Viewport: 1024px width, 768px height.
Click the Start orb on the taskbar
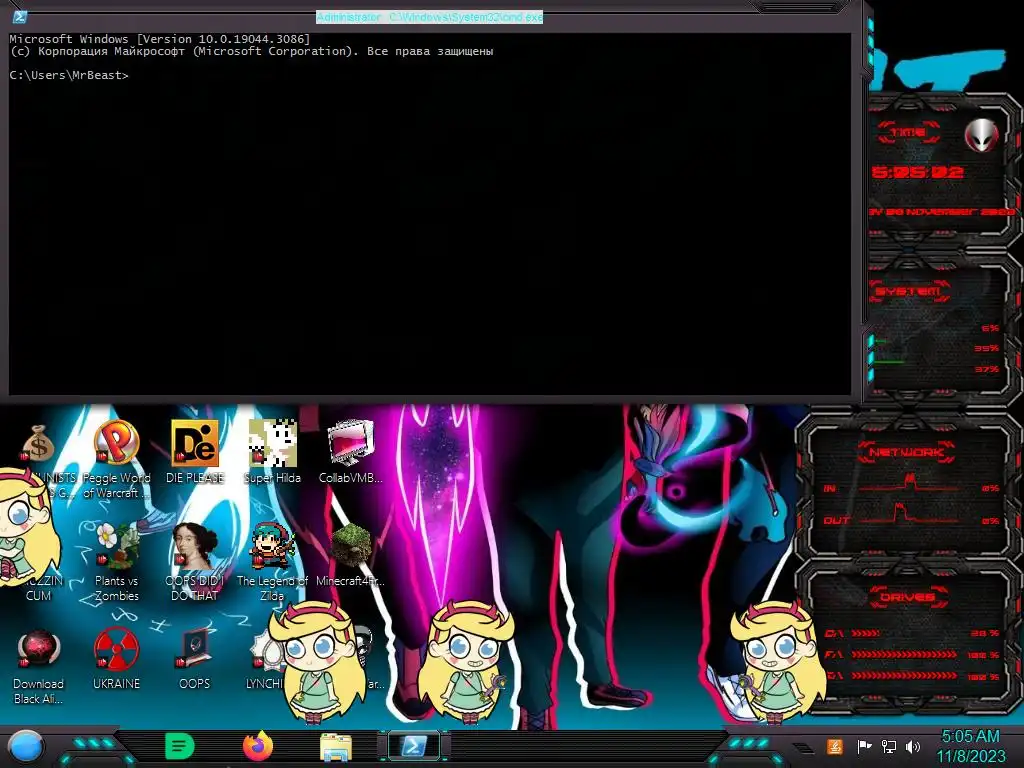tap(26, 746)
